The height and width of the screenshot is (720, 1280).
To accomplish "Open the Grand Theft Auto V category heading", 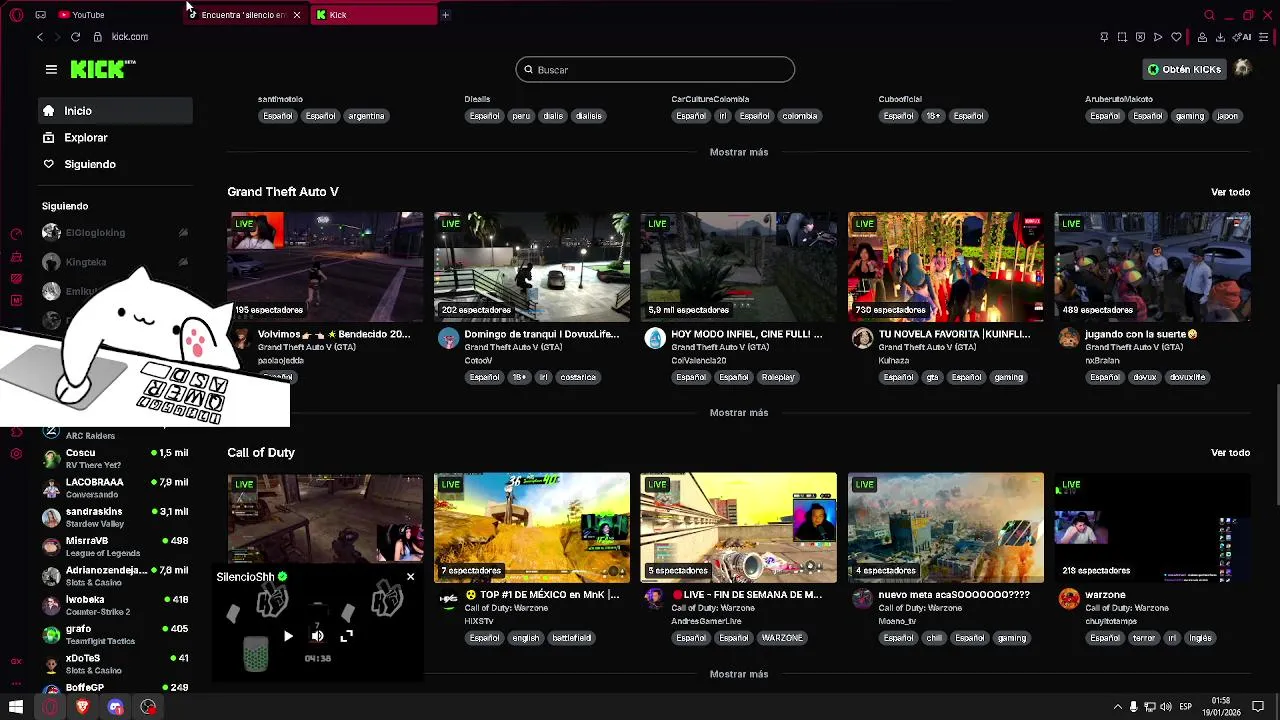I will (283, 192).
